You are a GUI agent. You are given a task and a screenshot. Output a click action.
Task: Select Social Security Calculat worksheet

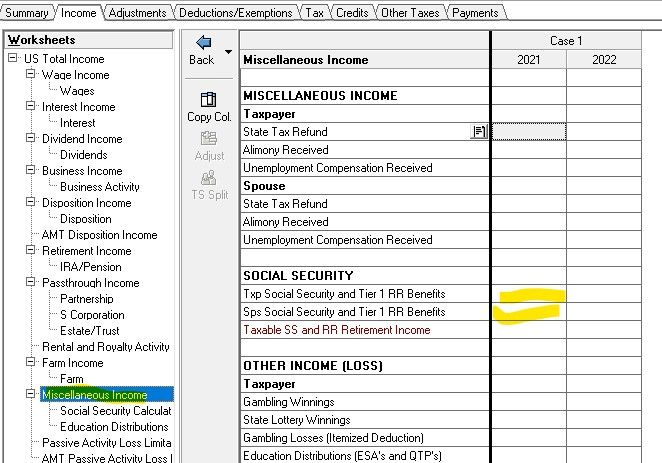click(x=116, y=411)
